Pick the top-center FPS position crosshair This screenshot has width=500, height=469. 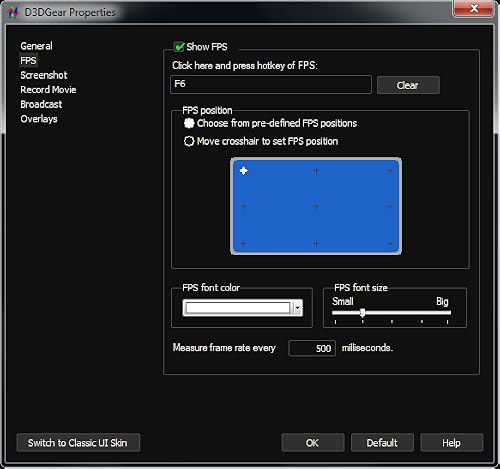click(316, 171)
